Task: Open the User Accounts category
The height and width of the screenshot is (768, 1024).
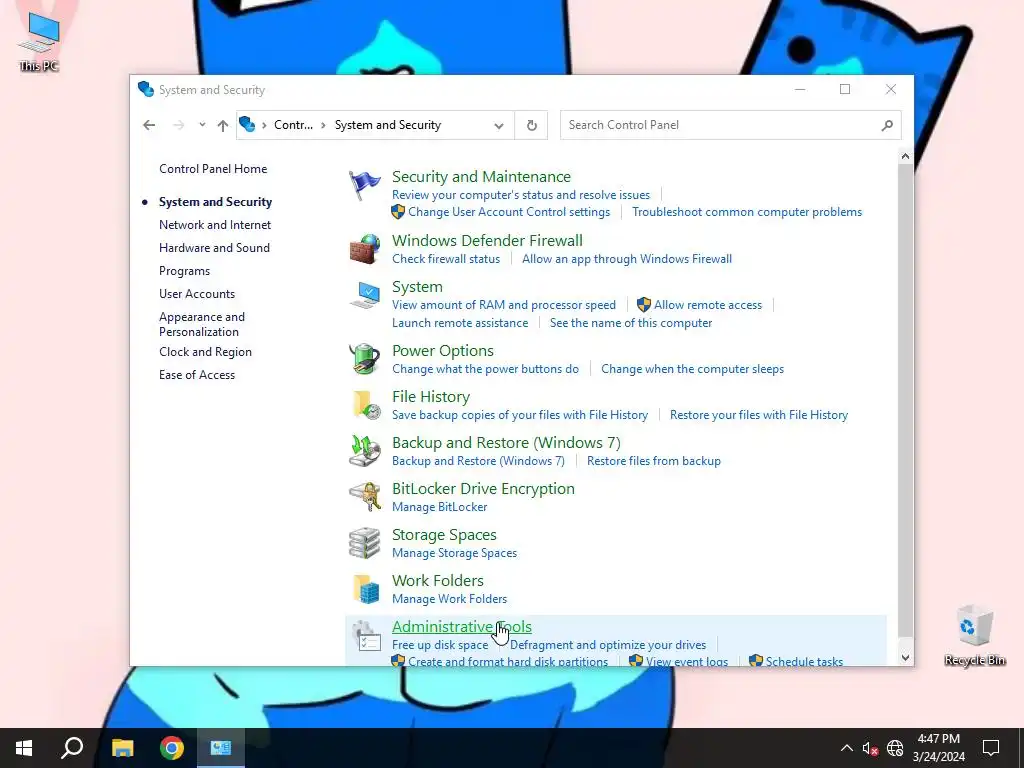Action: click(x=197, y=294)
